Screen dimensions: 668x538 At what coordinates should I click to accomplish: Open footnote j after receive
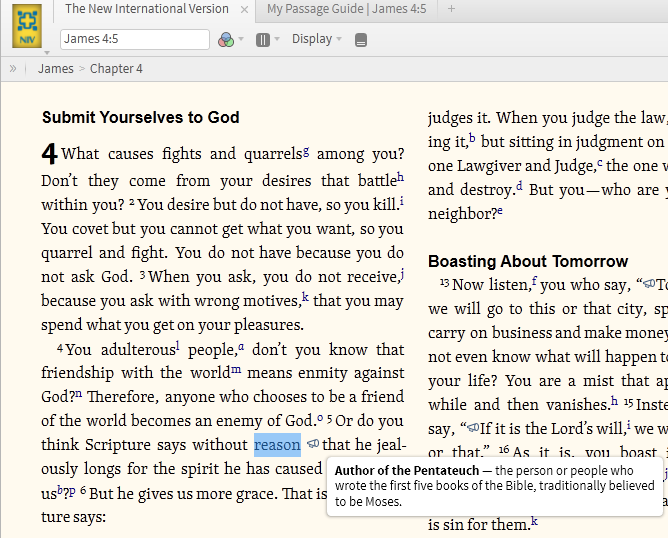(x=402, y=274)
